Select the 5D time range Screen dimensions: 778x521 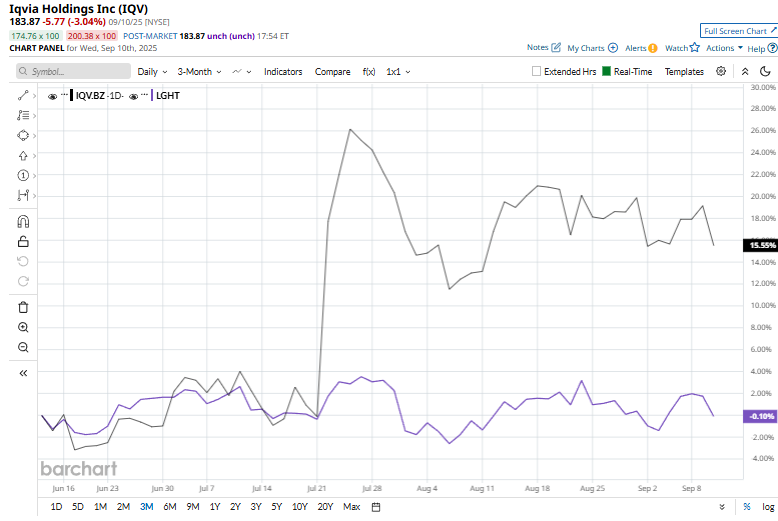pyautogui.click(x=78, y=507)
